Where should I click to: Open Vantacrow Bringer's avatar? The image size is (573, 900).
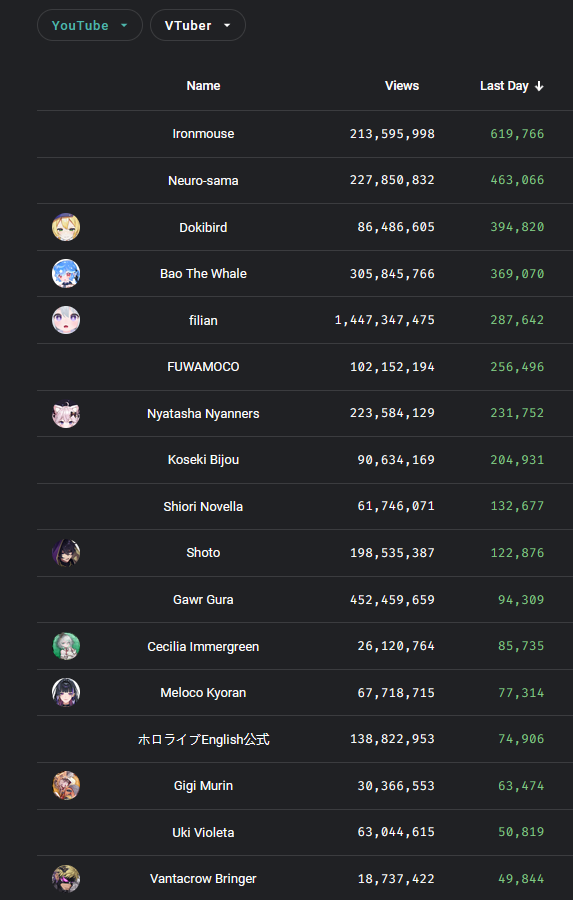click(x=66, y=879)
